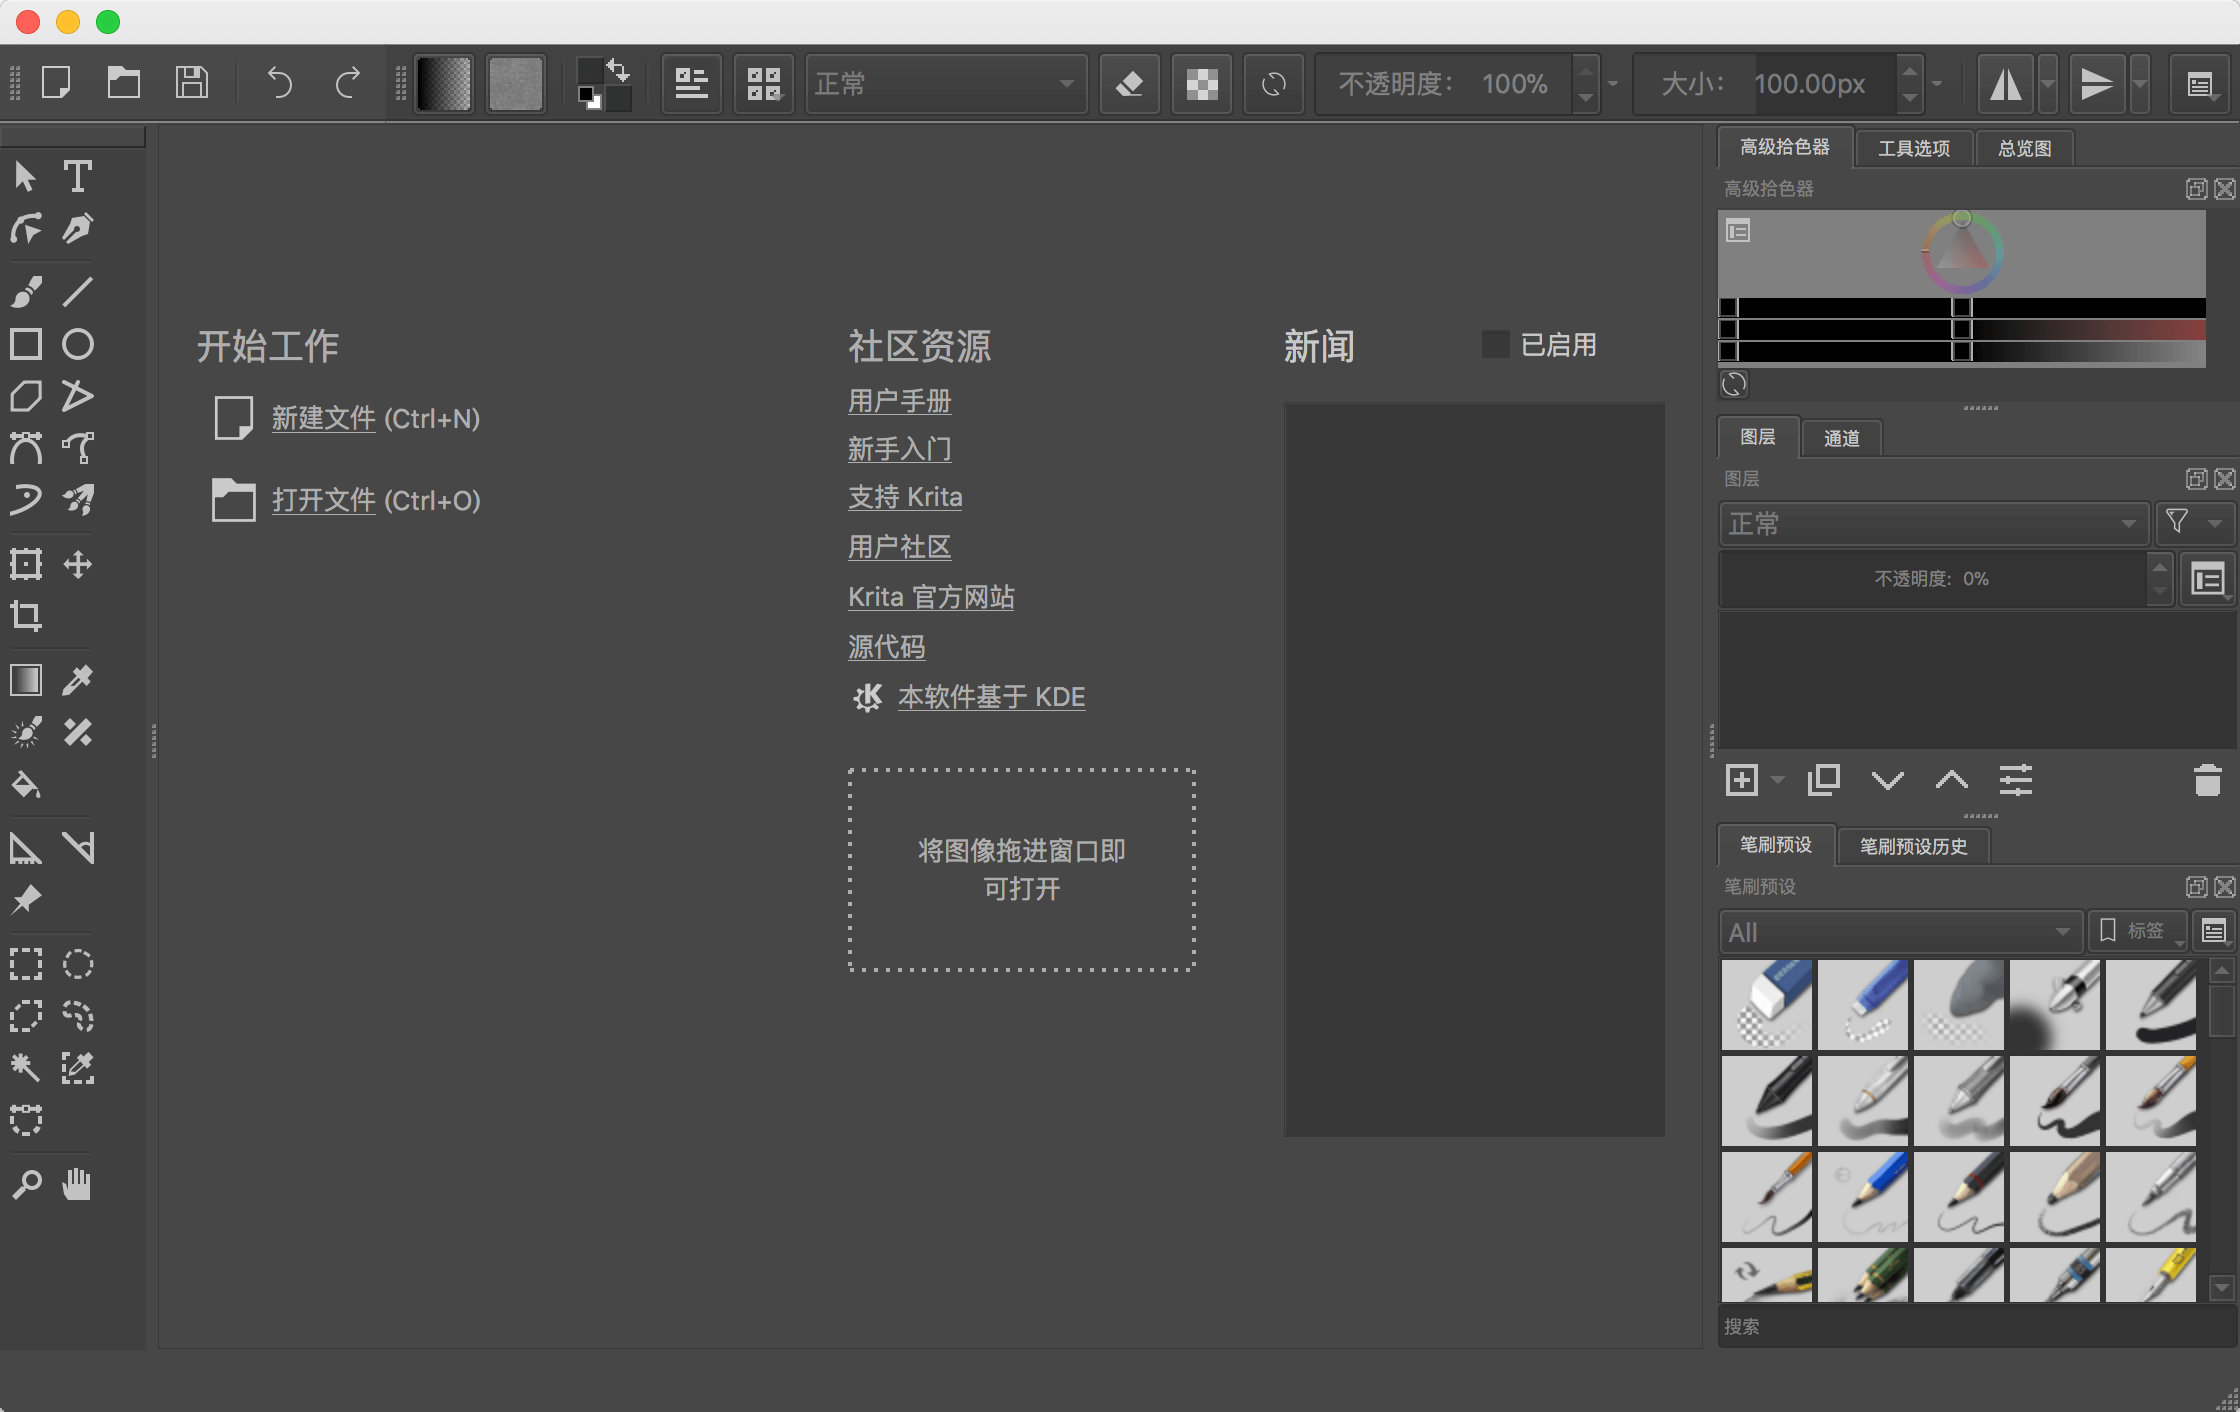Click the Redo arrow icon

(x=347, y=83)
